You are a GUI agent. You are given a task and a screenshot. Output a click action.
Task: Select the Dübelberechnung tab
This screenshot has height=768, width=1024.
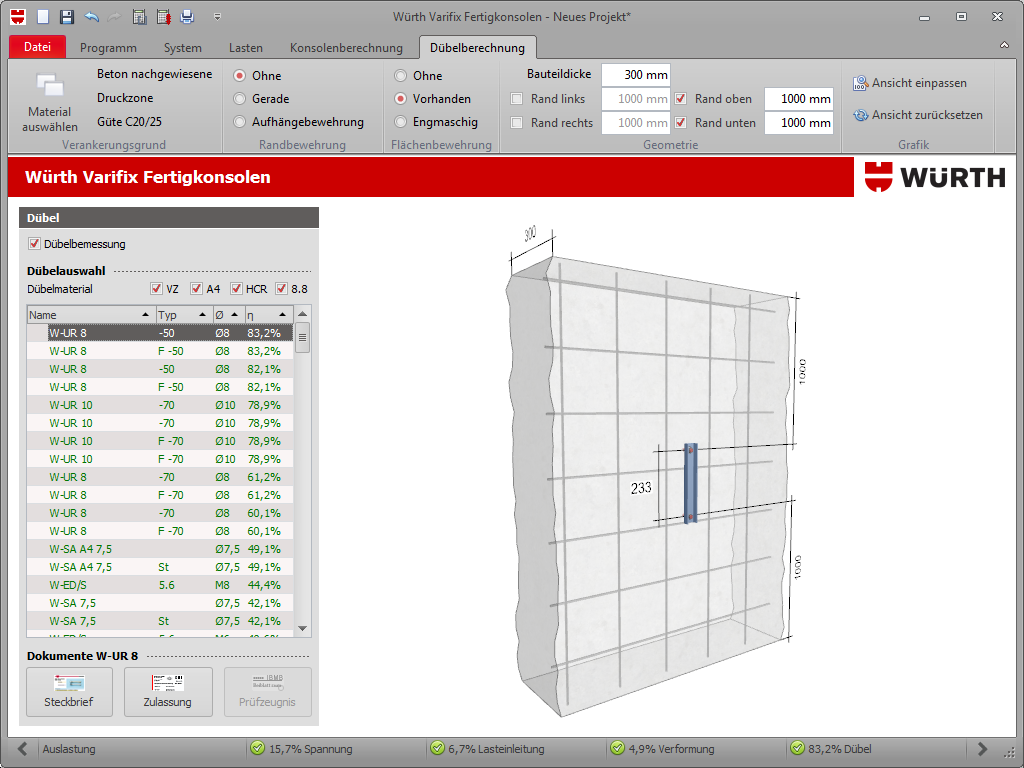(477, 48)
